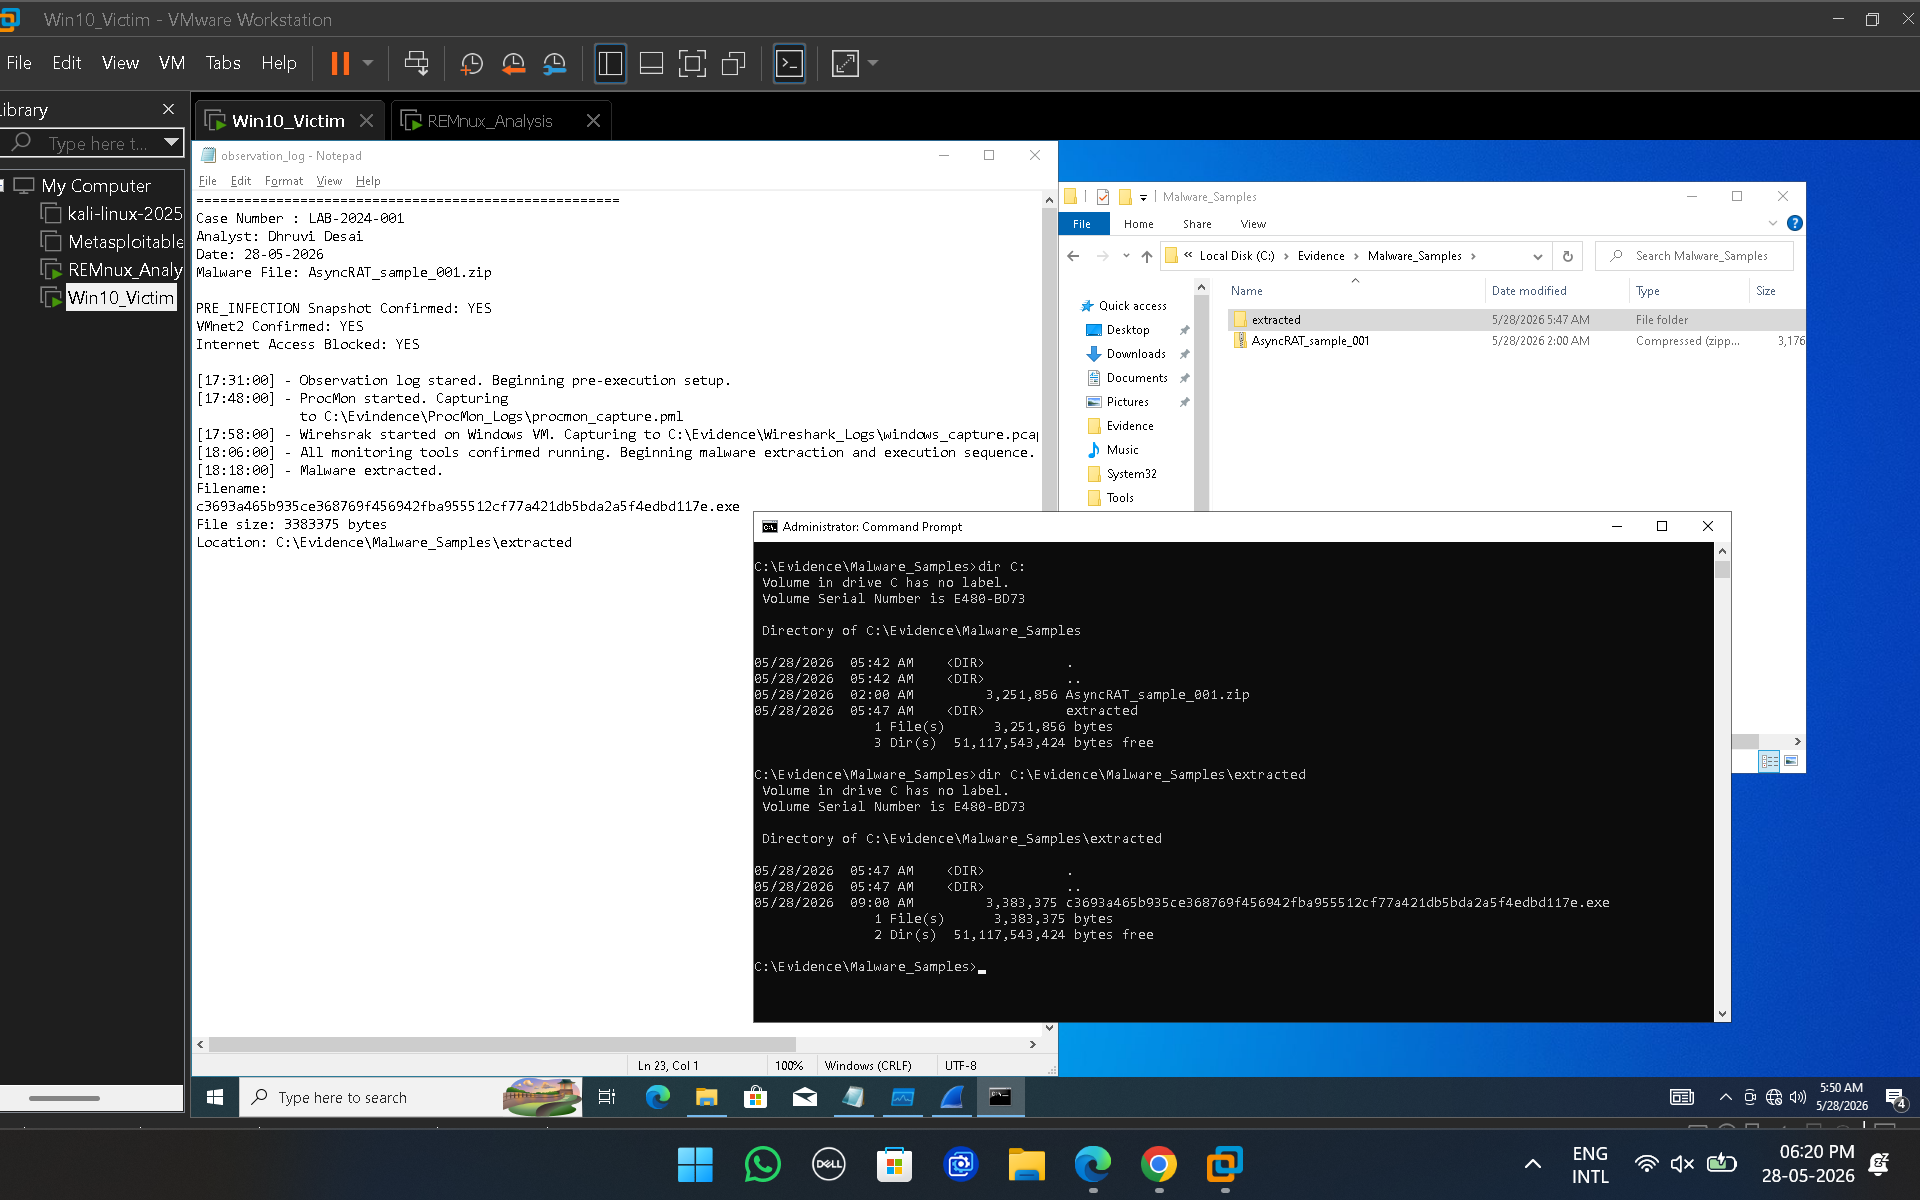Enter VMware full screen mode

click(x=692, y=63)
